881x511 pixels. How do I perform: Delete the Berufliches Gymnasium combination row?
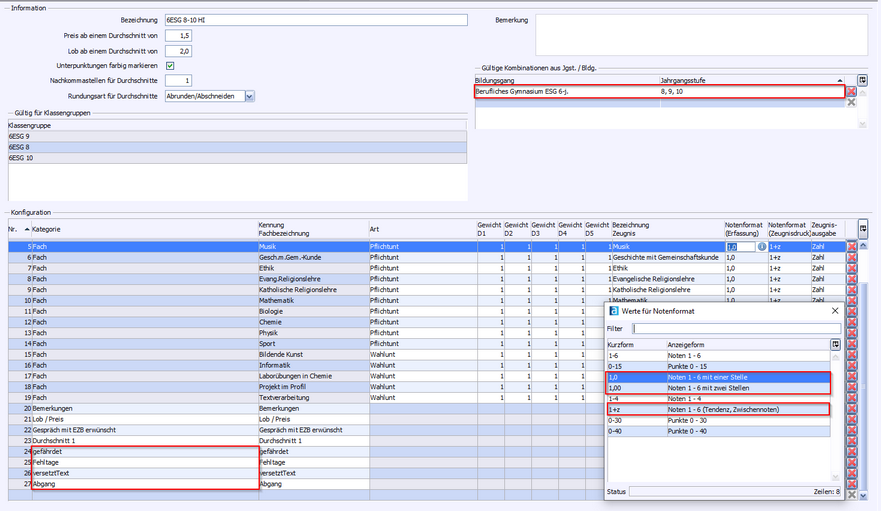(x=852, y=91)
